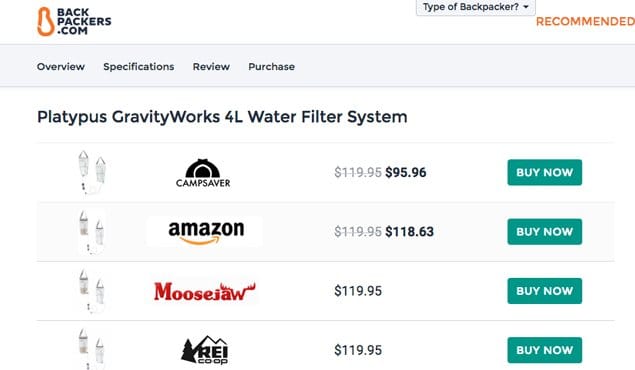
Task: View product thumbnail in Moosejaw row
Action: pyautogui.click(x=92, y=291)
